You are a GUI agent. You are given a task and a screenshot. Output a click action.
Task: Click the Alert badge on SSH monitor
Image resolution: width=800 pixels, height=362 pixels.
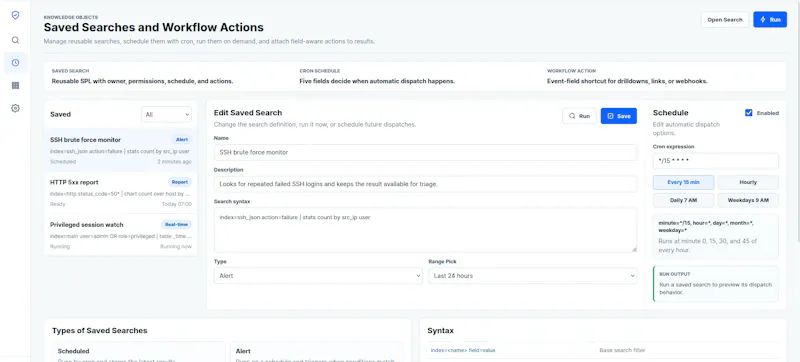coord(182,140)
